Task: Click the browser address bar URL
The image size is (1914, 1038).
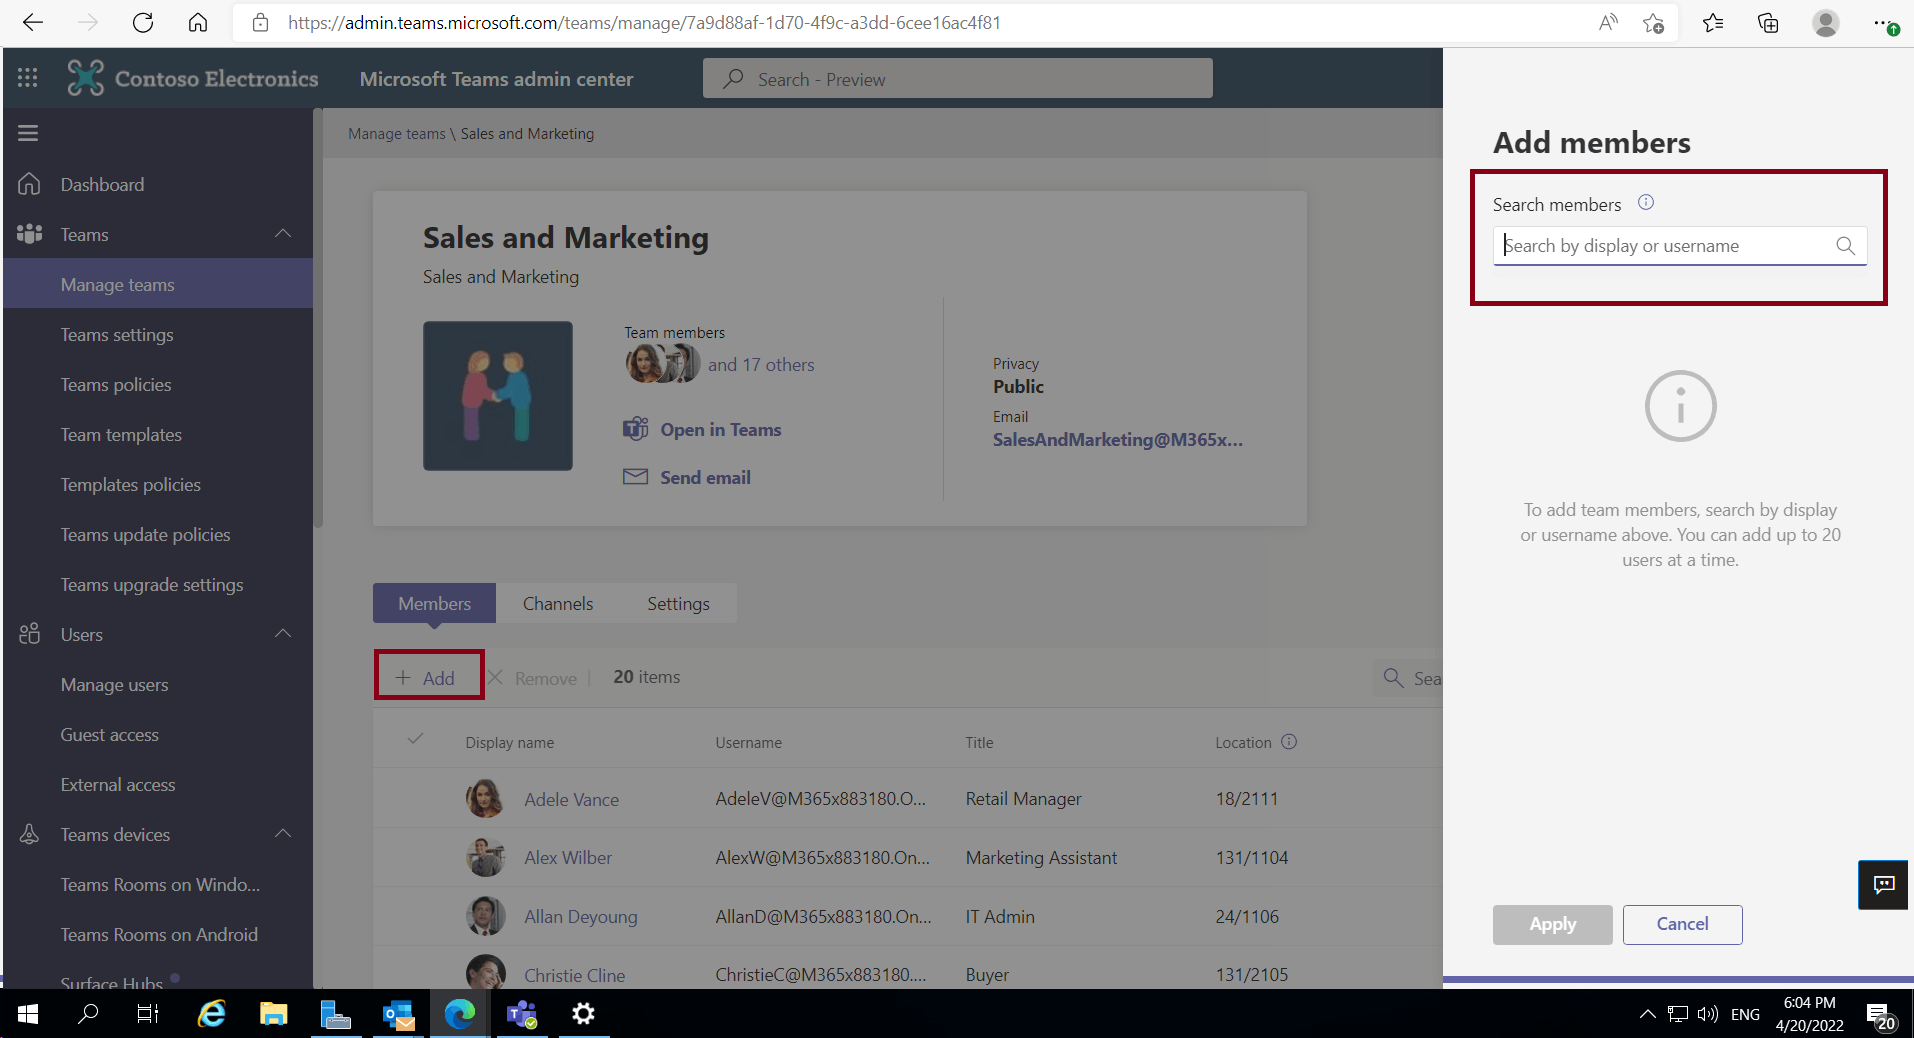Action: pos(644,23)
